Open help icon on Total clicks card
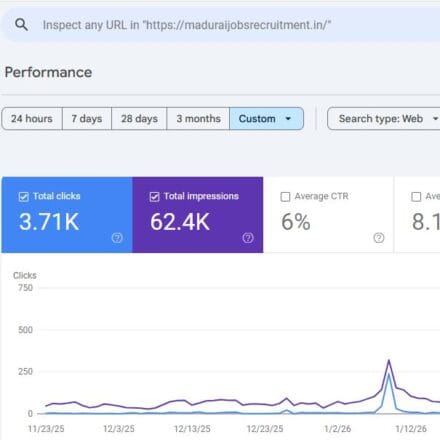Screen dimensions: 440x440 (x=117, y=238)
